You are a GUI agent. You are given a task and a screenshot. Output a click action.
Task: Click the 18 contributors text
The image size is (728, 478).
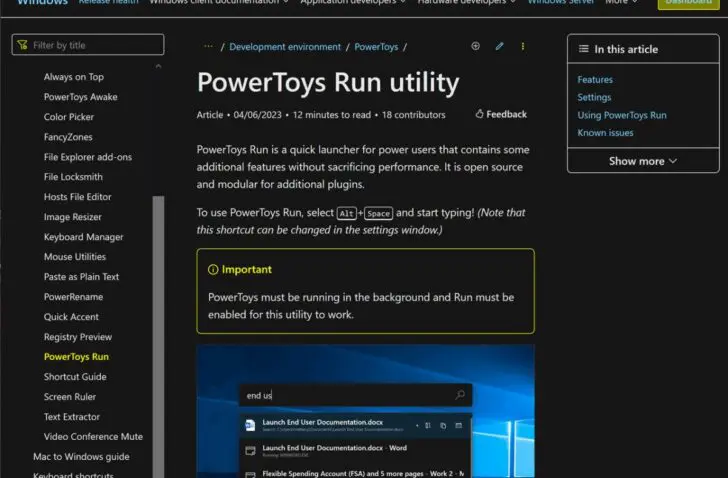click(x=413, y=115)
